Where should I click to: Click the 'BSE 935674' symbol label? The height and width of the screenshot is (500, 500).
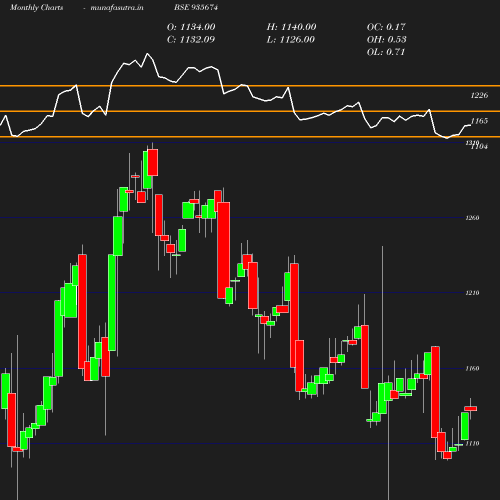point(196,7)
